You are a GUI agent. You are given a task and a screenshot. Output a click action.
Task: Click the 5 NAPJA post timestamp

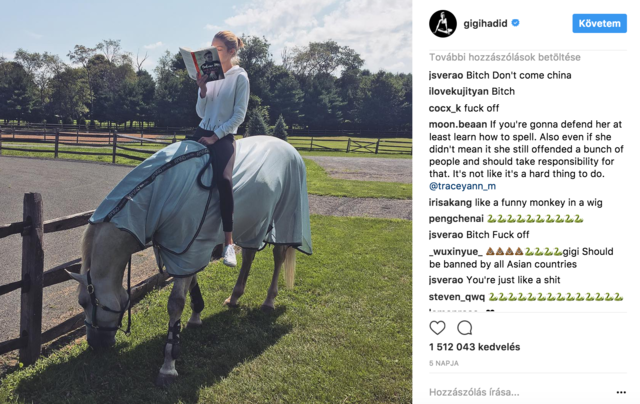click(444, 363)
